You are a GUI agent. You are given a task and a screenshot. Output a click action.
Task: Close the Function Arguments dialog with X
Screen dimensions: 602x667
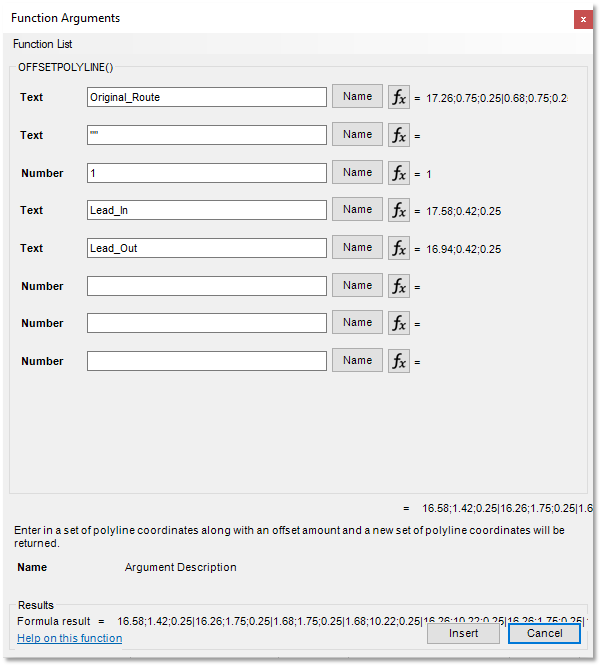point(583,20)
